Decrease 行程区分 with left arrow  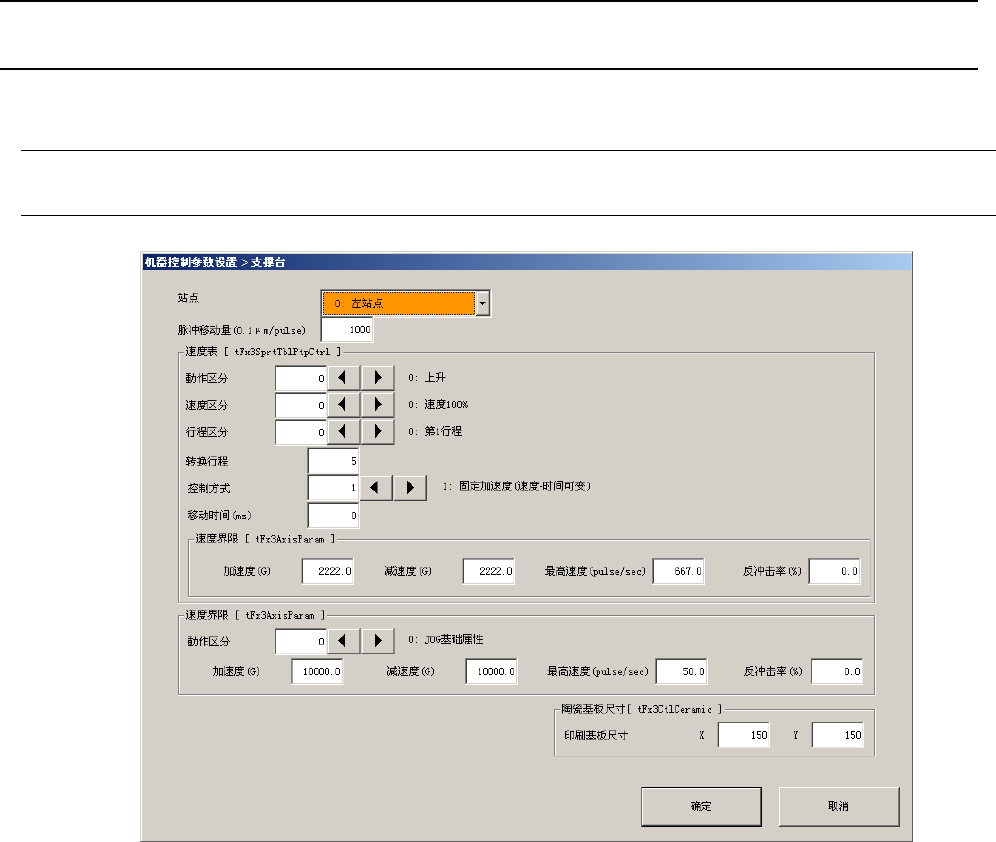coord(343,432)
